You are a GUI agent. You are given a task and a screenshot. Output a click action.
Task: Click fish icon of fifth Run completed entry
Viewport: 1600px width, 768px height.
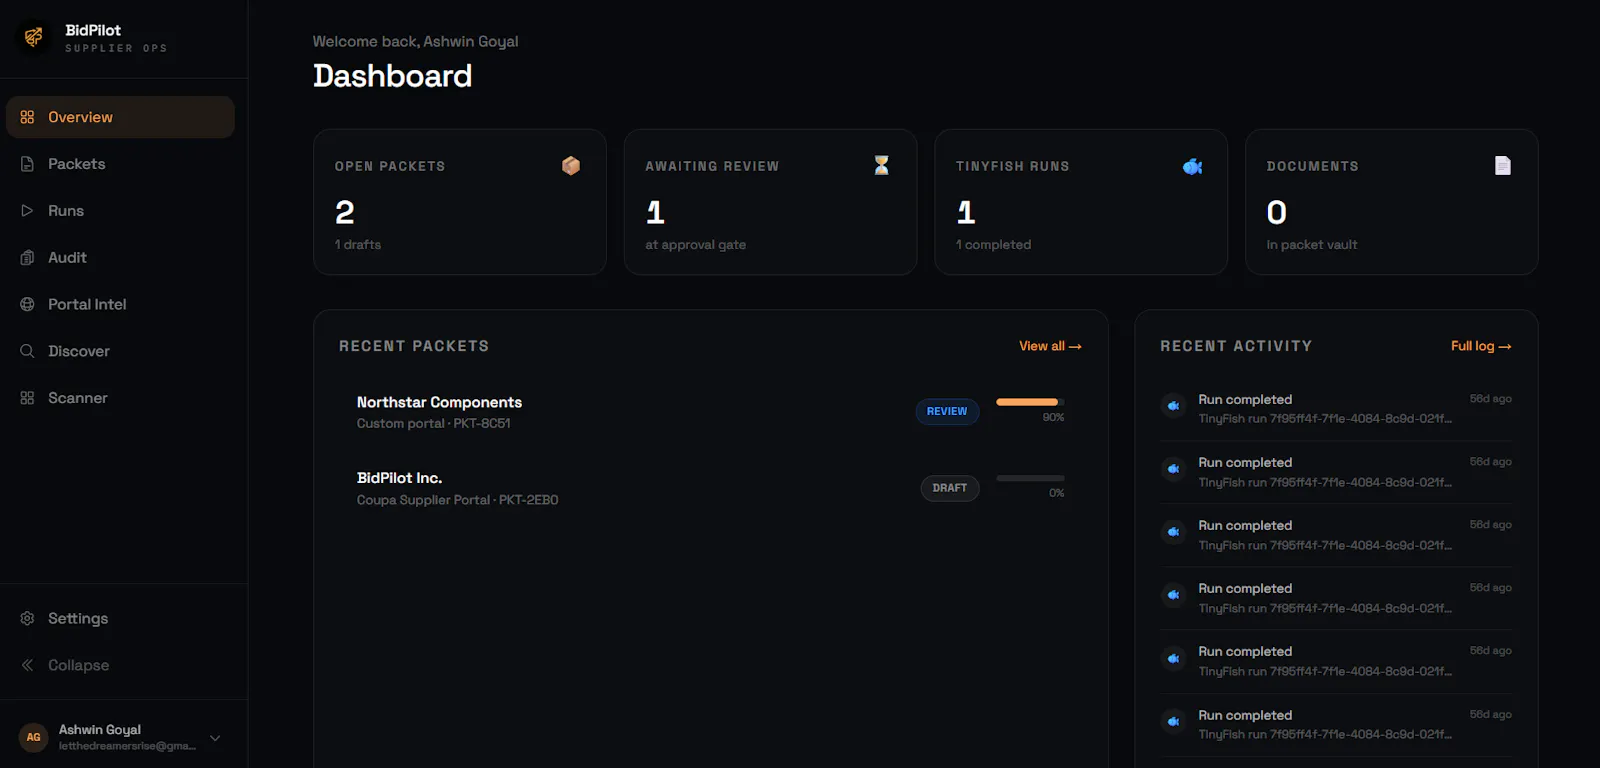(x=1173, y=658)
